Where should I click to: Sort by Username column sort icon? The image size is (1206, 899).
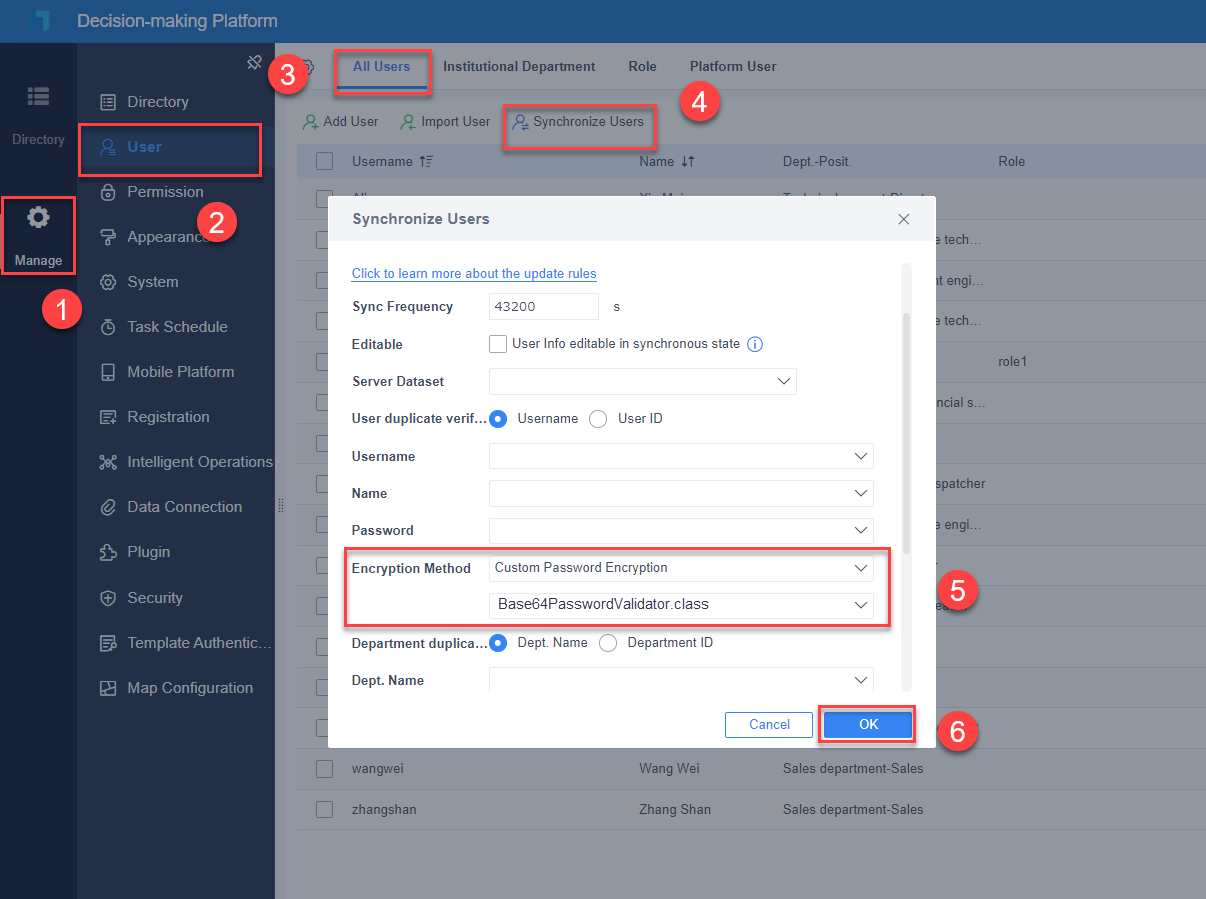click(x=426, y=161)
